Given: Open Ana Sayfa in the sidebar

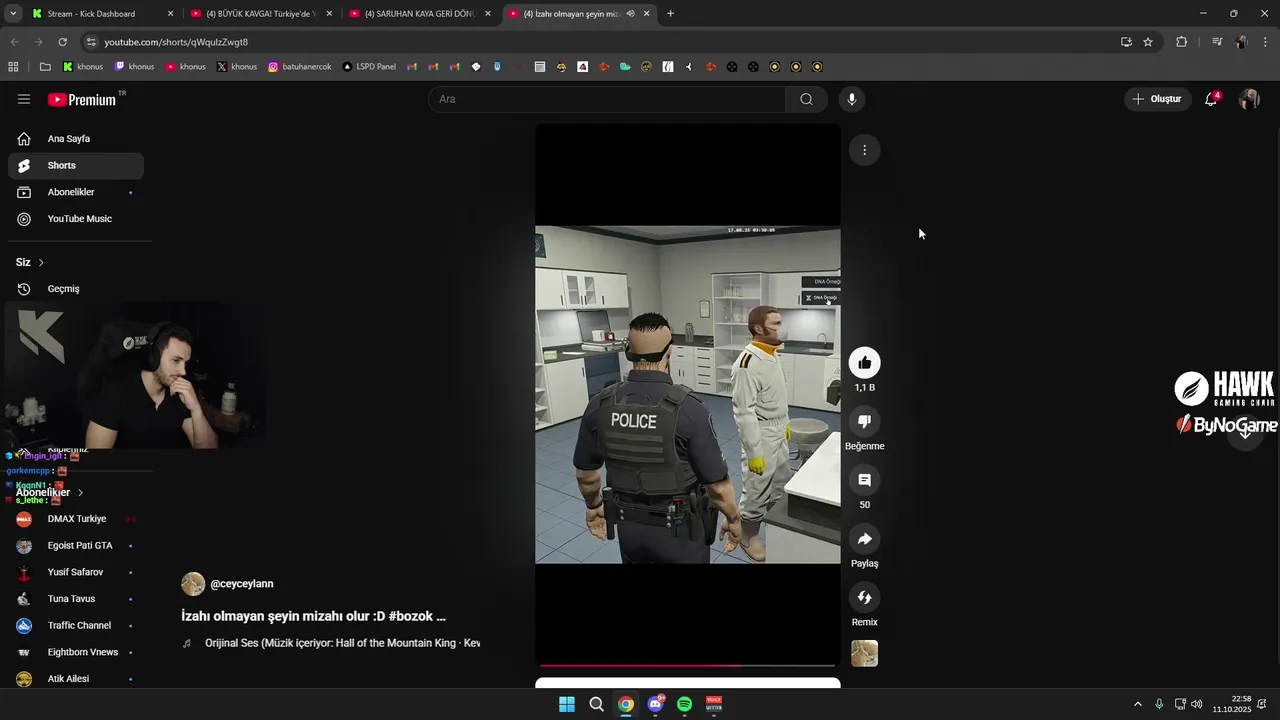Looking at the screenshot, I should (76, 139).
